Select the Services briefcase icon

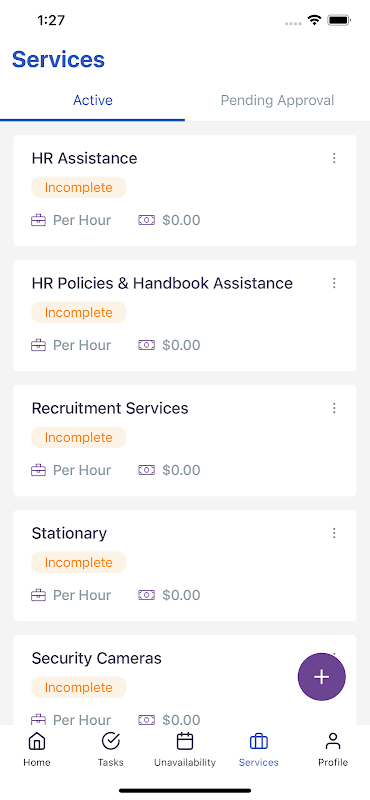(259, 741)
